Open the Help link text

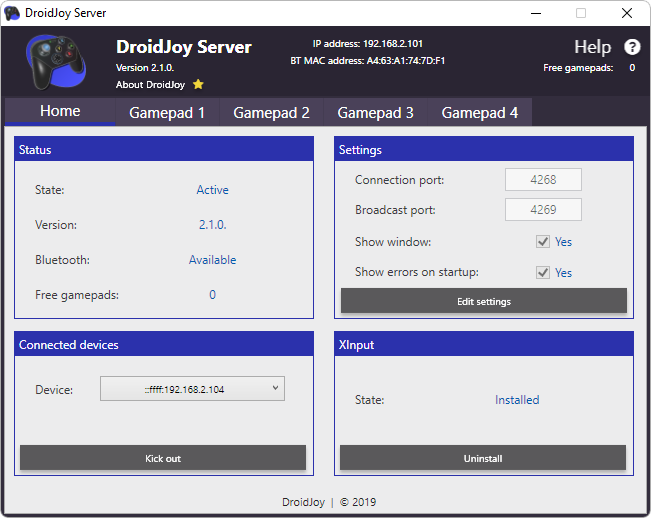(x=592, y=47)
